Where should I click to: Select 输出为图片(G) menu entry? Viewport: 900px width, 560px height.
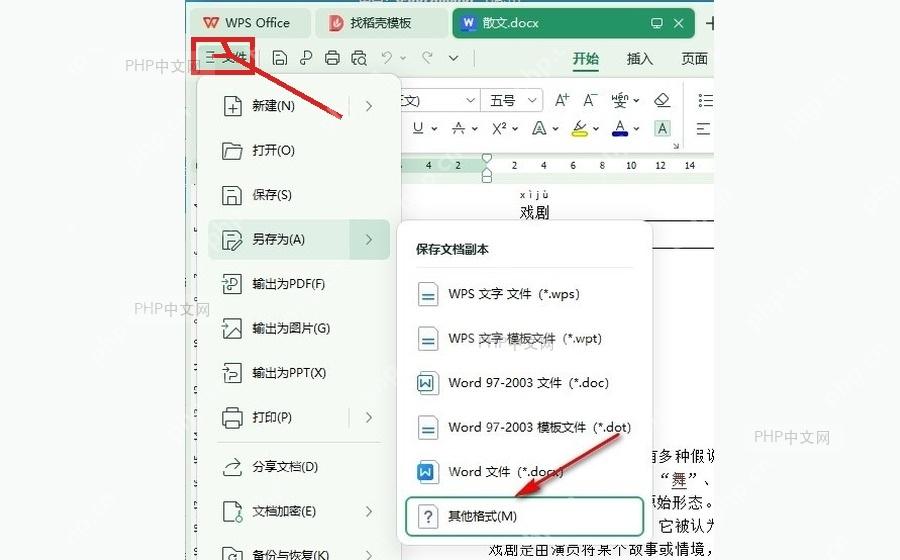point(299,328)
